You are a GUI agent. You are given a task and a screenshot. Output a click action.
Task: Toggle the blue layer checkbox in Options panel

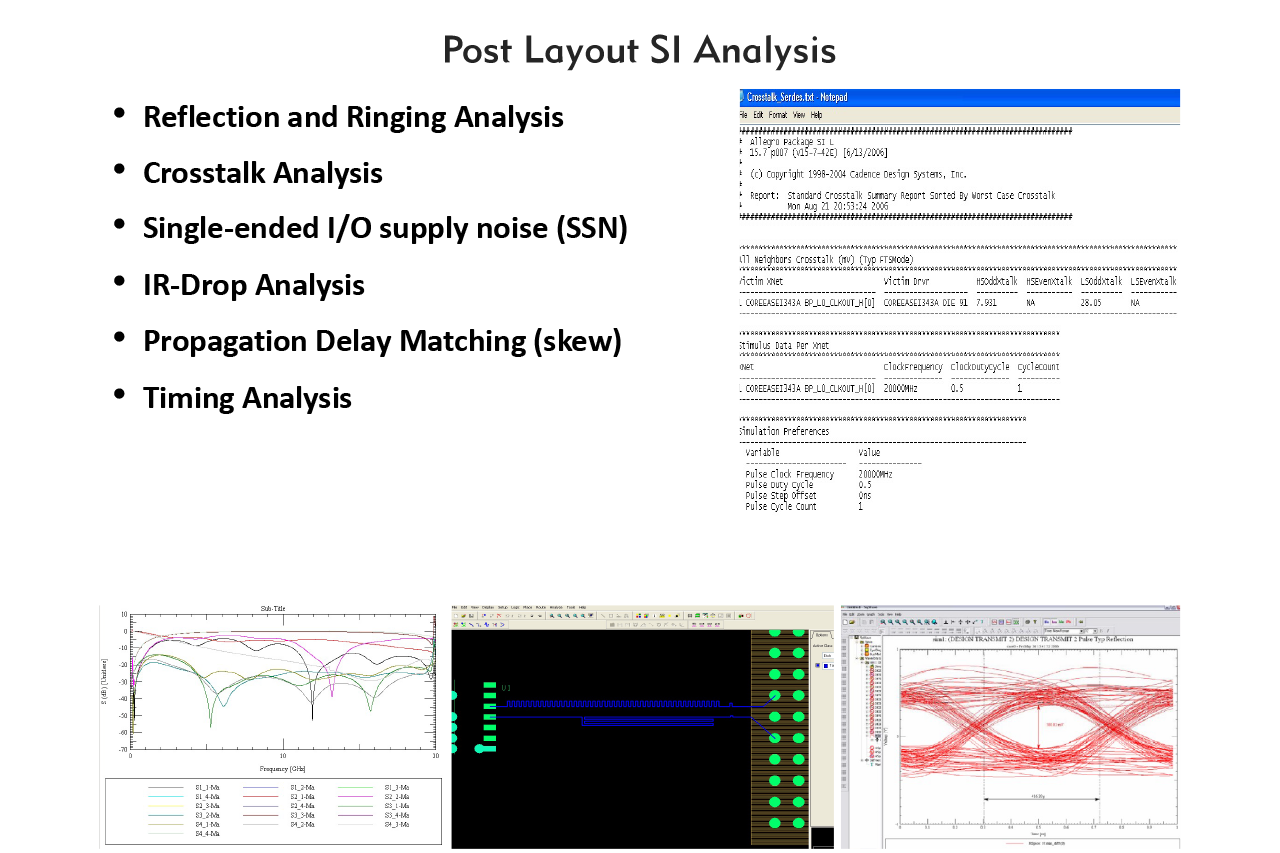click(818, 665)
